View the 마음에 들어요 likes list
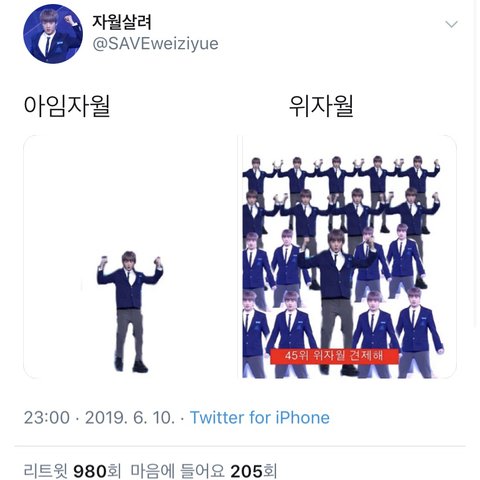This screenshot has width=480, height=480. click(204, 471)
